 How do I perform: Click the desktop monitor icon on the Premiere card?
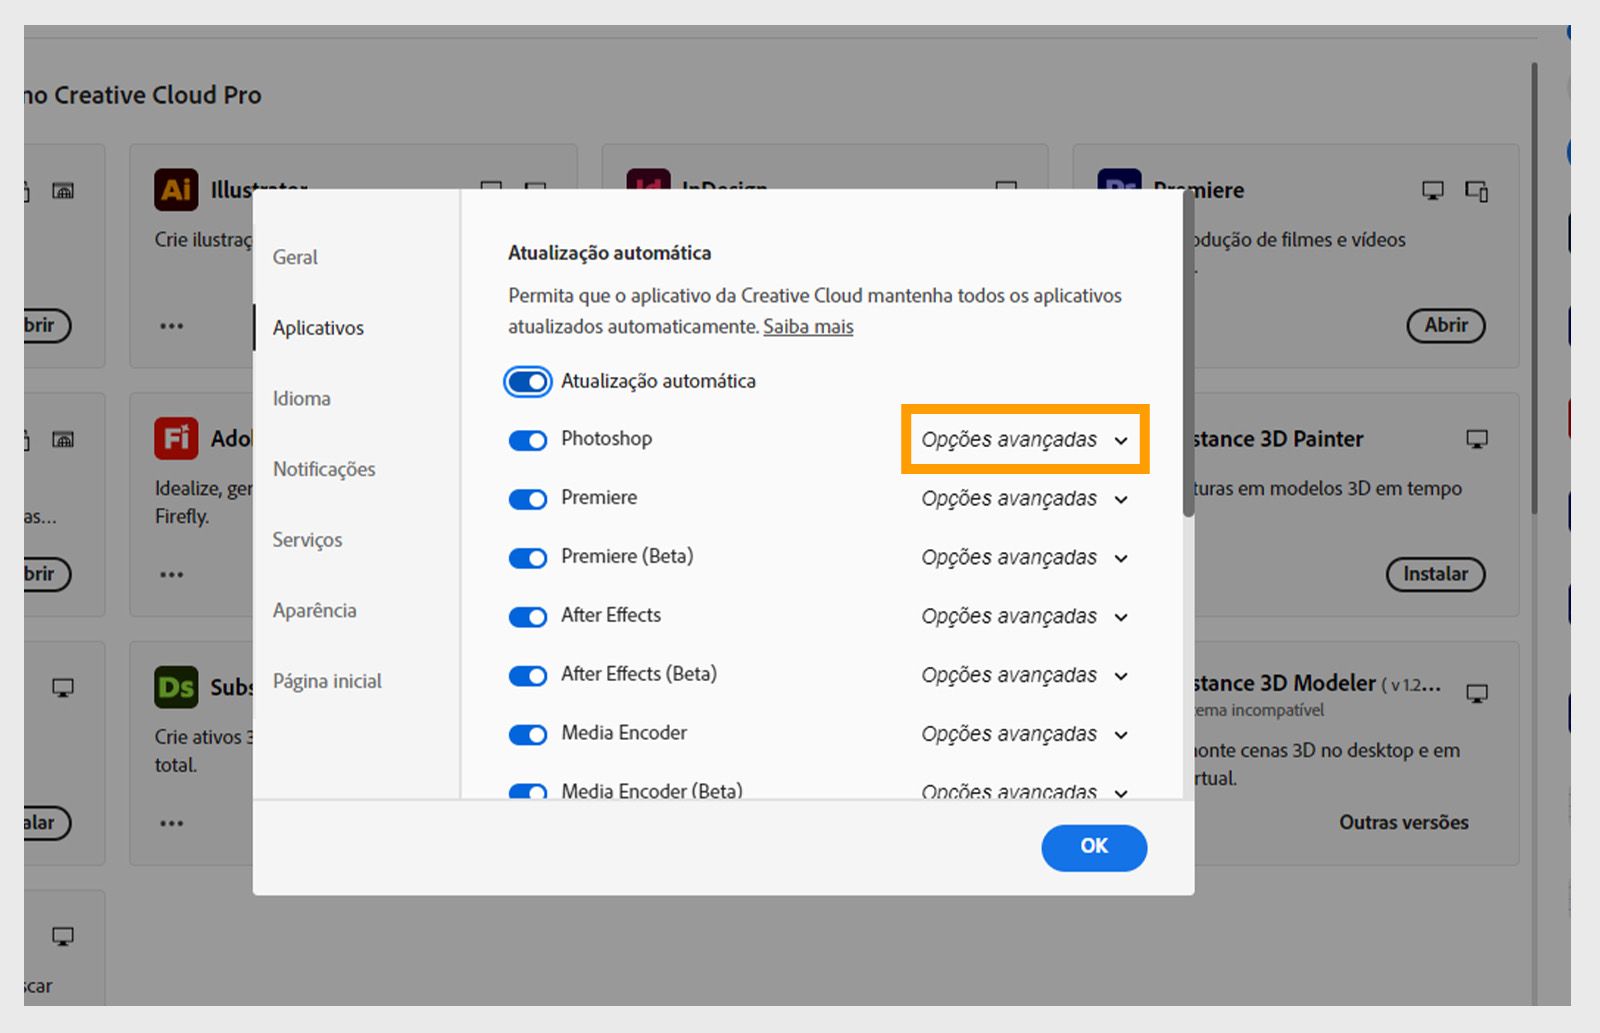coord(1433,190)
